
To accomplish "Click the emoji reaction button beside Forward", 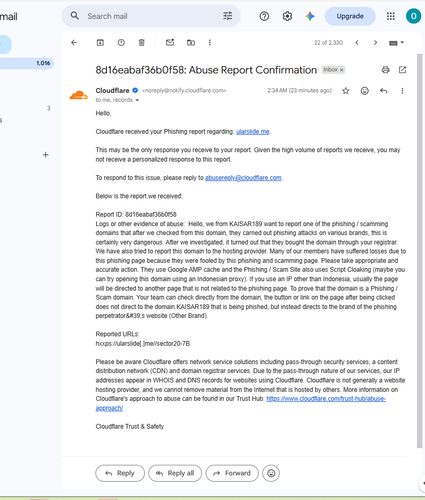I will click(271, 473).
